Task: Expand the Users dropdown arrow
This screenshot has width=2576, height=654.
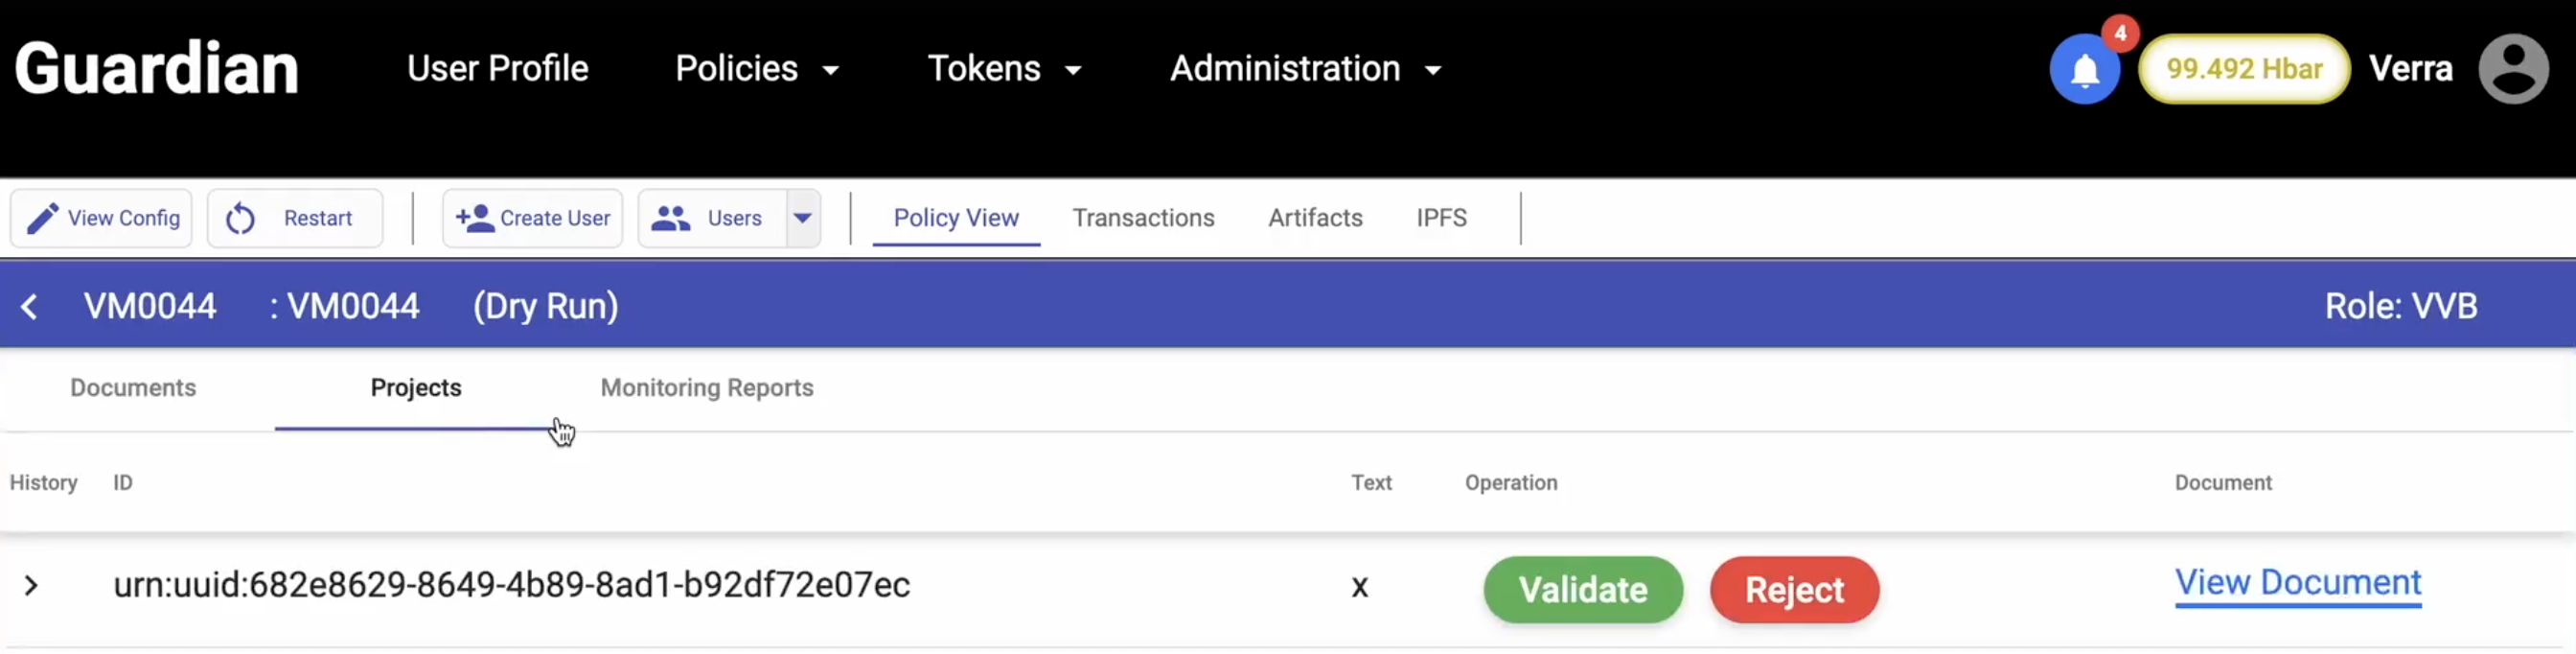Action: click(802, 218)
